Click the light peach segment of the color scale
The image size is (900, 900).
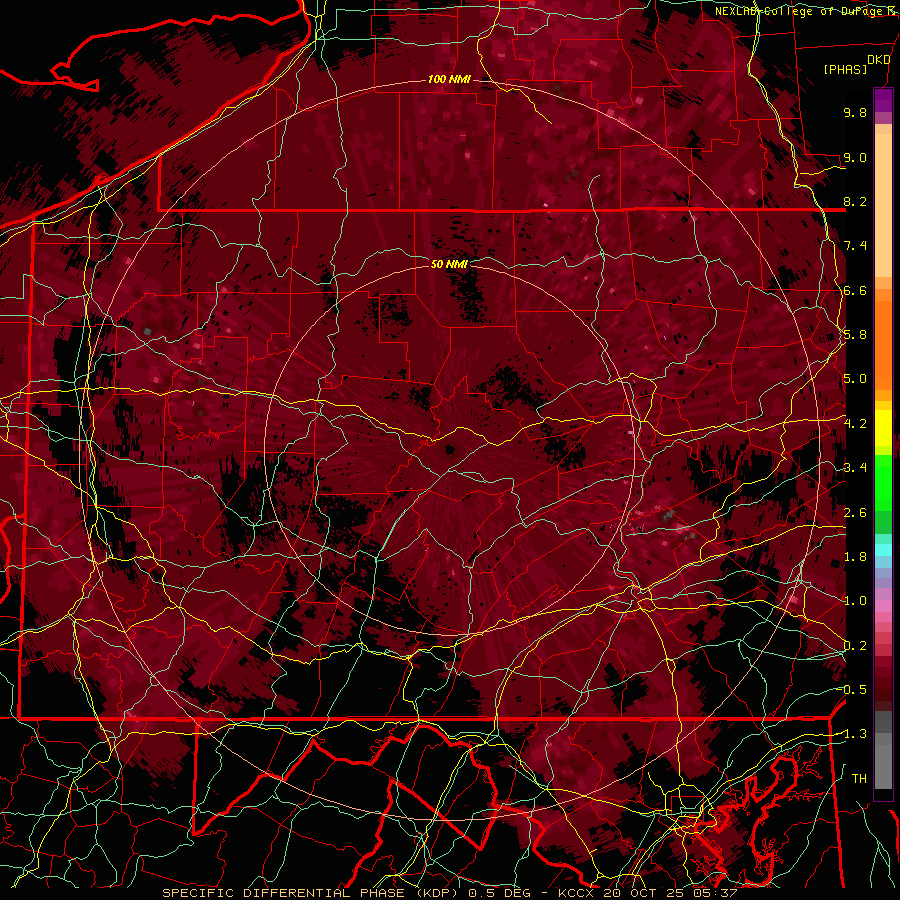click(x=883, y=207)
